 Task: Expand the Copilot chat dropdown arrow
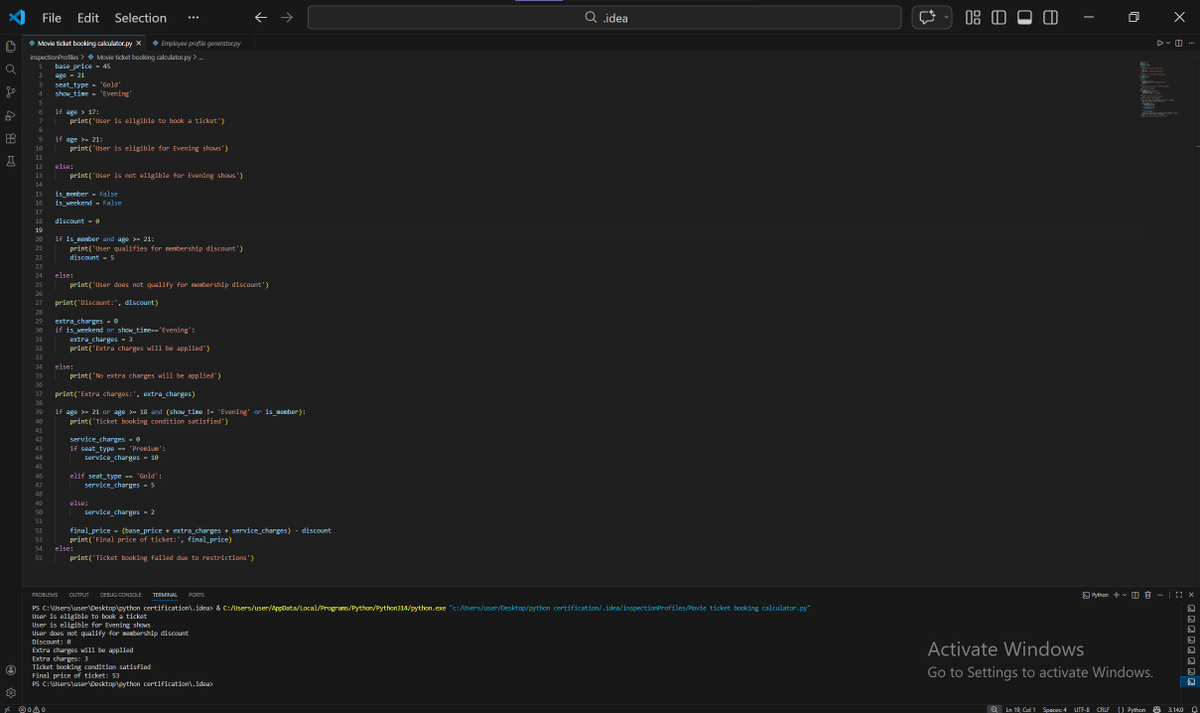tap(946, 18)
